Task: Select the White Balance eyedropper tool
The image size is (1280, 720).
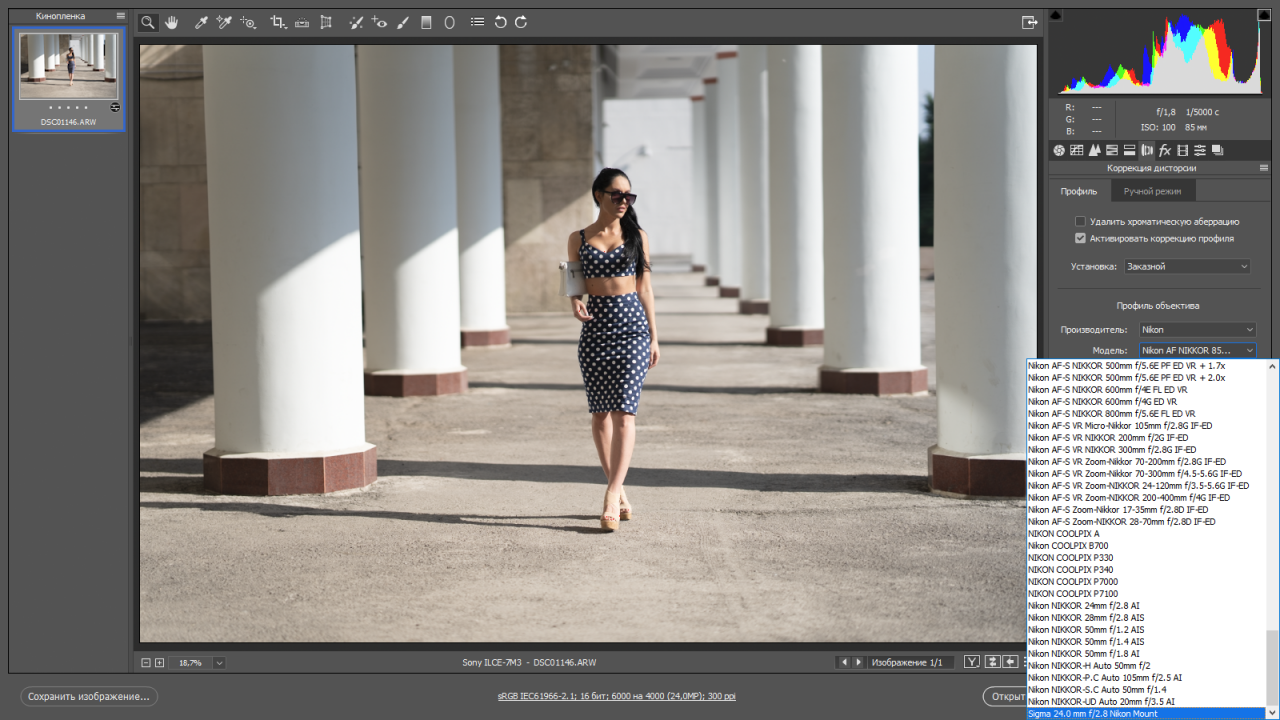Action: click(x=201, y=22)
